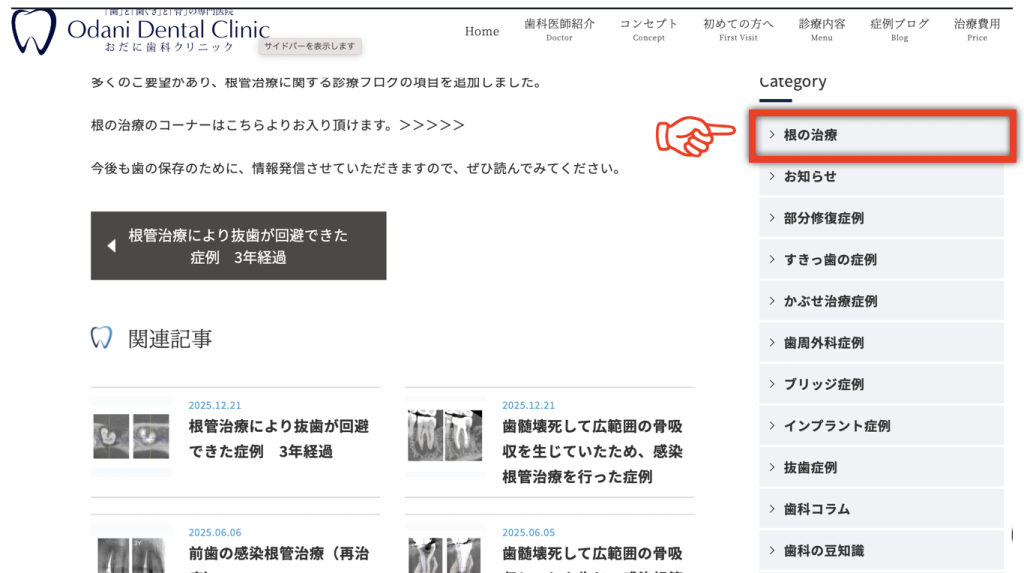Open the すきっ歯の症例 category
The width and height of the screenshot is (1024, 573).
[x=830, y=259]
